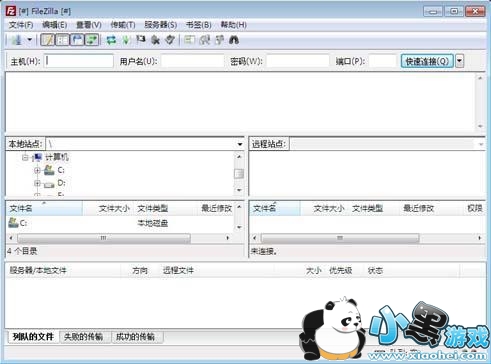Select the C: 本地磁盘 row in file list
Image resolution: width=491 pixels, height=364 pixels.
coord(120,223)
